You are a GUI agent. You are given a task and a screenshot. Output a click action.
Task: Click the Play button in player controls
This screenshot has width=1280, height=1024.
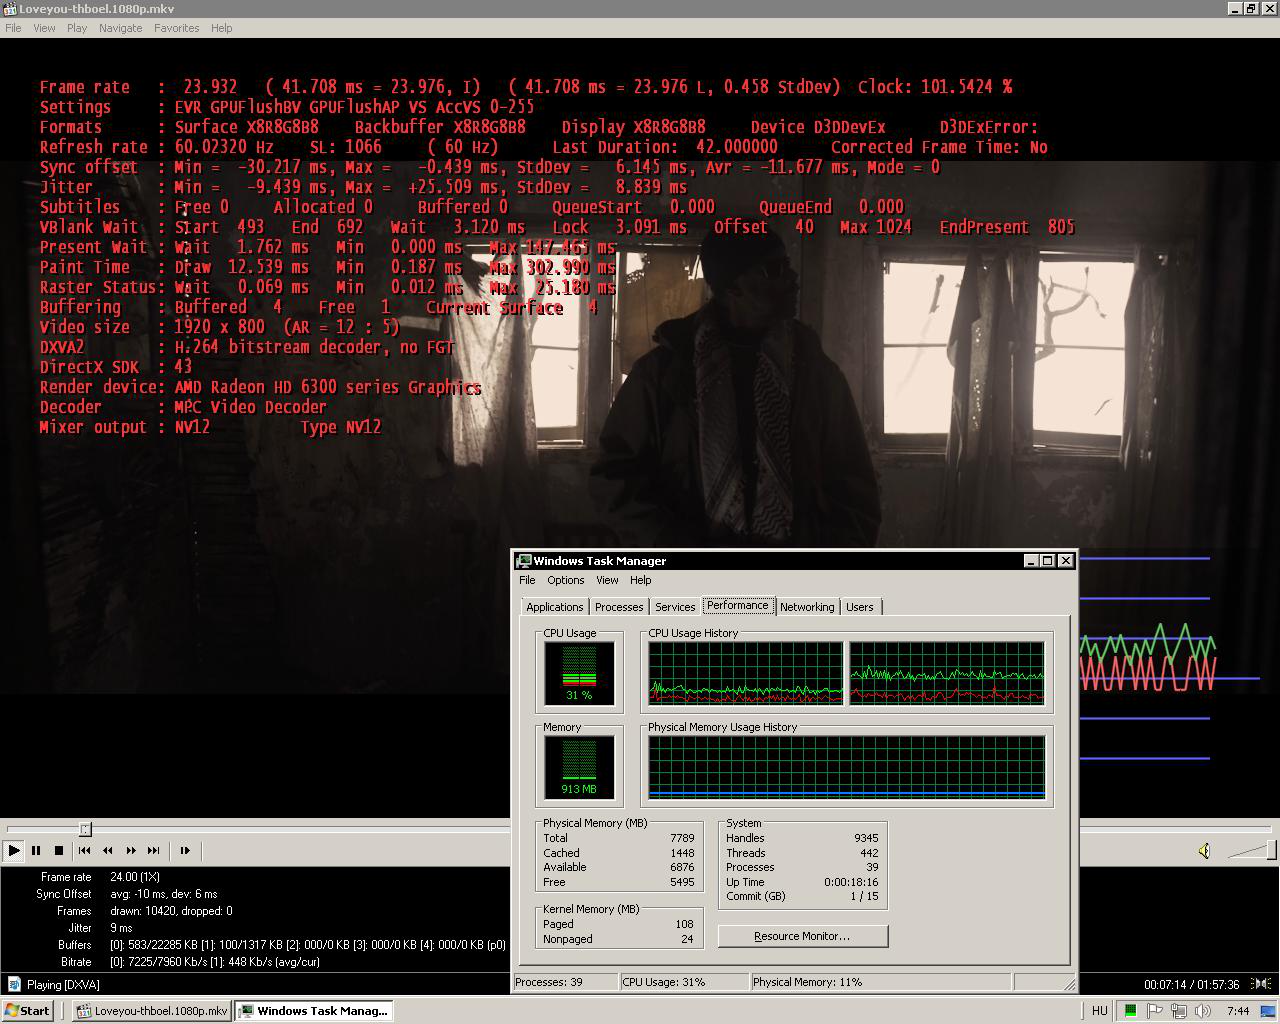click(14, 851)
